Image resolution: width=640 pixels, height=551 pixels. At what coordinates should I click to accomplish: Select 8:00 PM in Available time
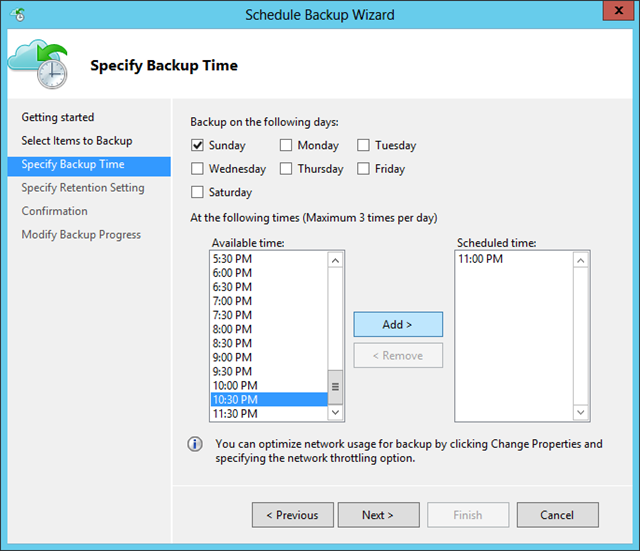tap(269, 329)
